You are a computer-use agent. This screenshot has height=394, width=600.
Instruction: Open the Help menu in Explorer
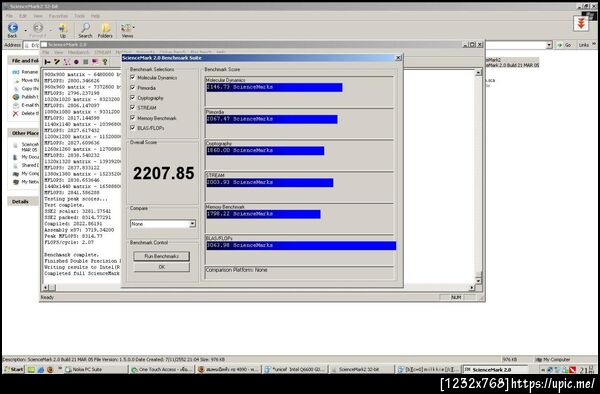pos(95,16)
